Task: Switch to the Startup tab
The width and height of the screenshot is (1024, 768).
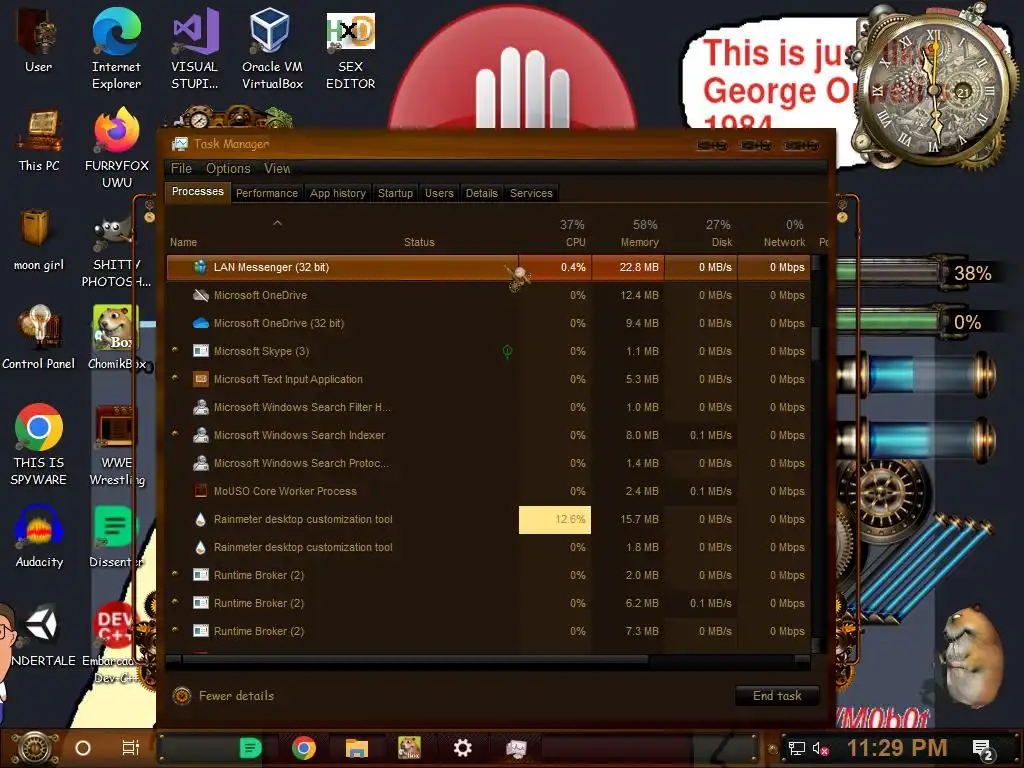Action: (x=395, y=193)
